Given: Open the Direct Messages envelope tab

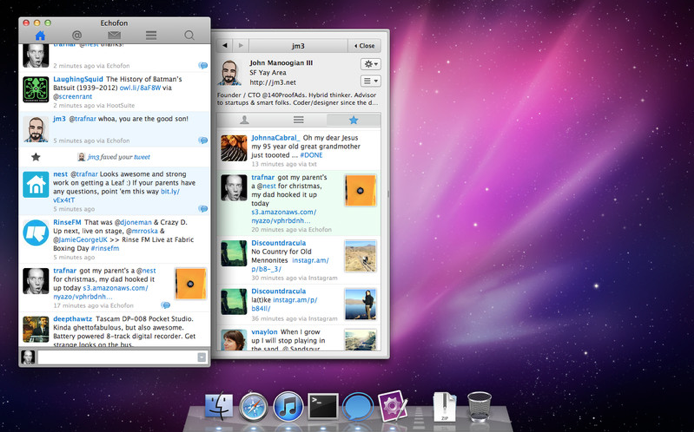Looking at the screenshot, I should 114,35.
